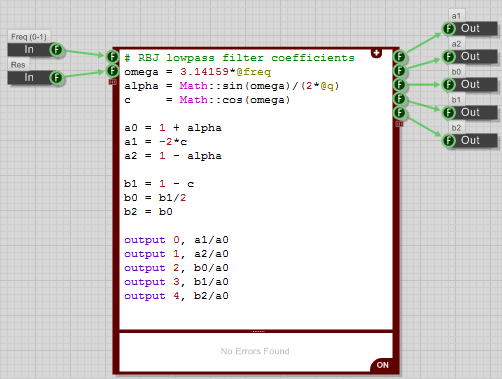
Task: Click the 'b2' output label
Action: coord(456,128)
